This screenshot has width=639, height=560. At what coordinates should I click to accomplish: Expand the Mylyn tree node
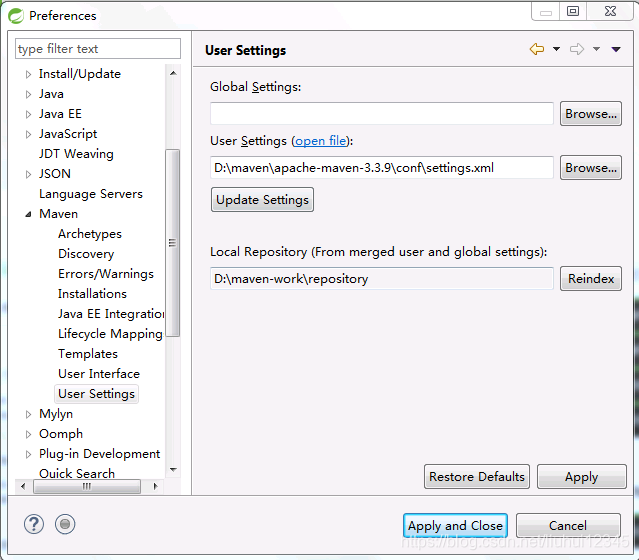[x=28, y=414]
